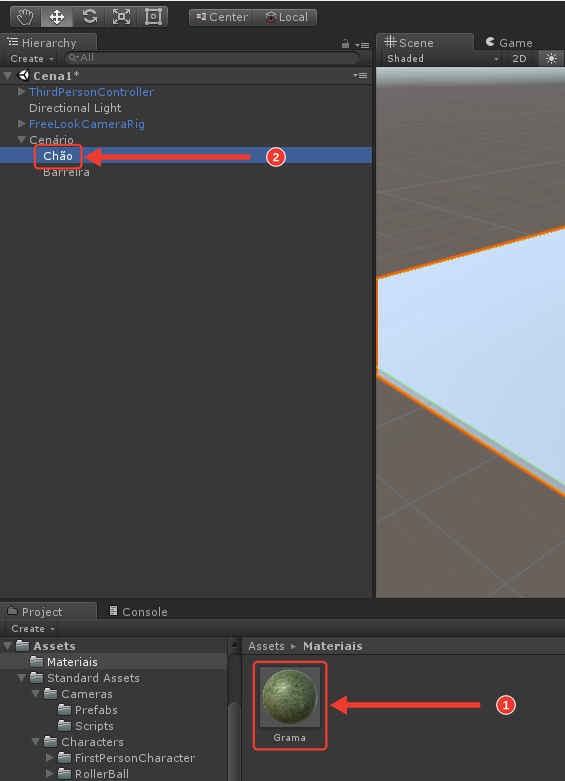
Task: Expand the FreeLookCameraRig object
Action: 21,124
